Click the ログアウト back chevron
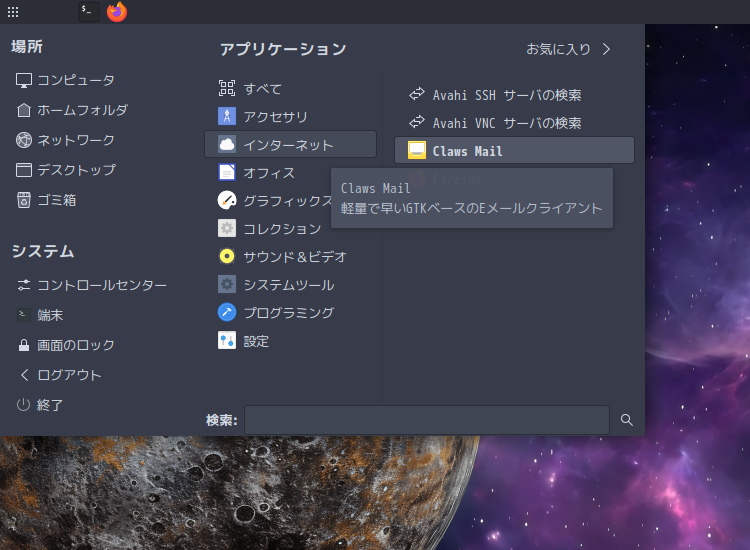 [24, 375]
